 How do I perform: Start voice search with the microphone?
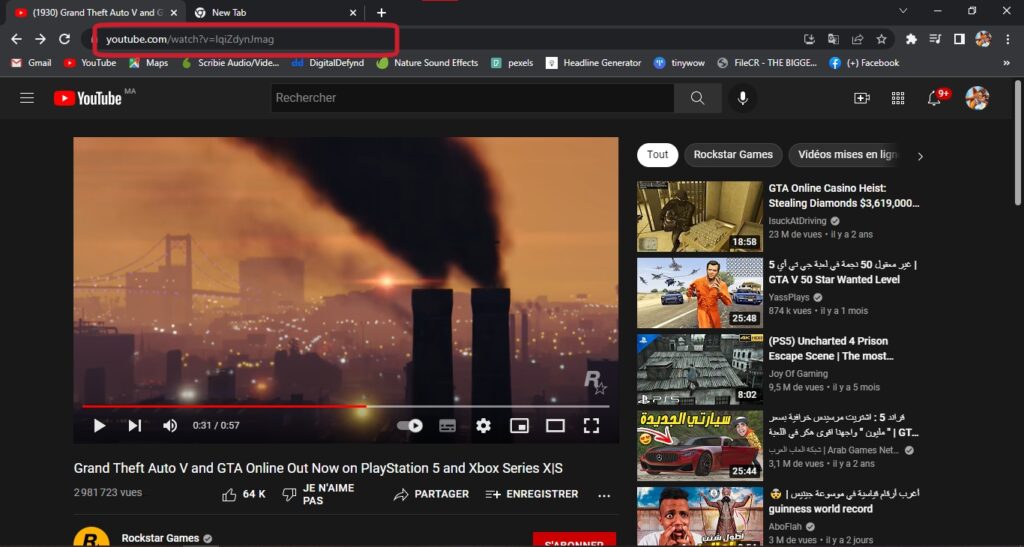(743, 98)
